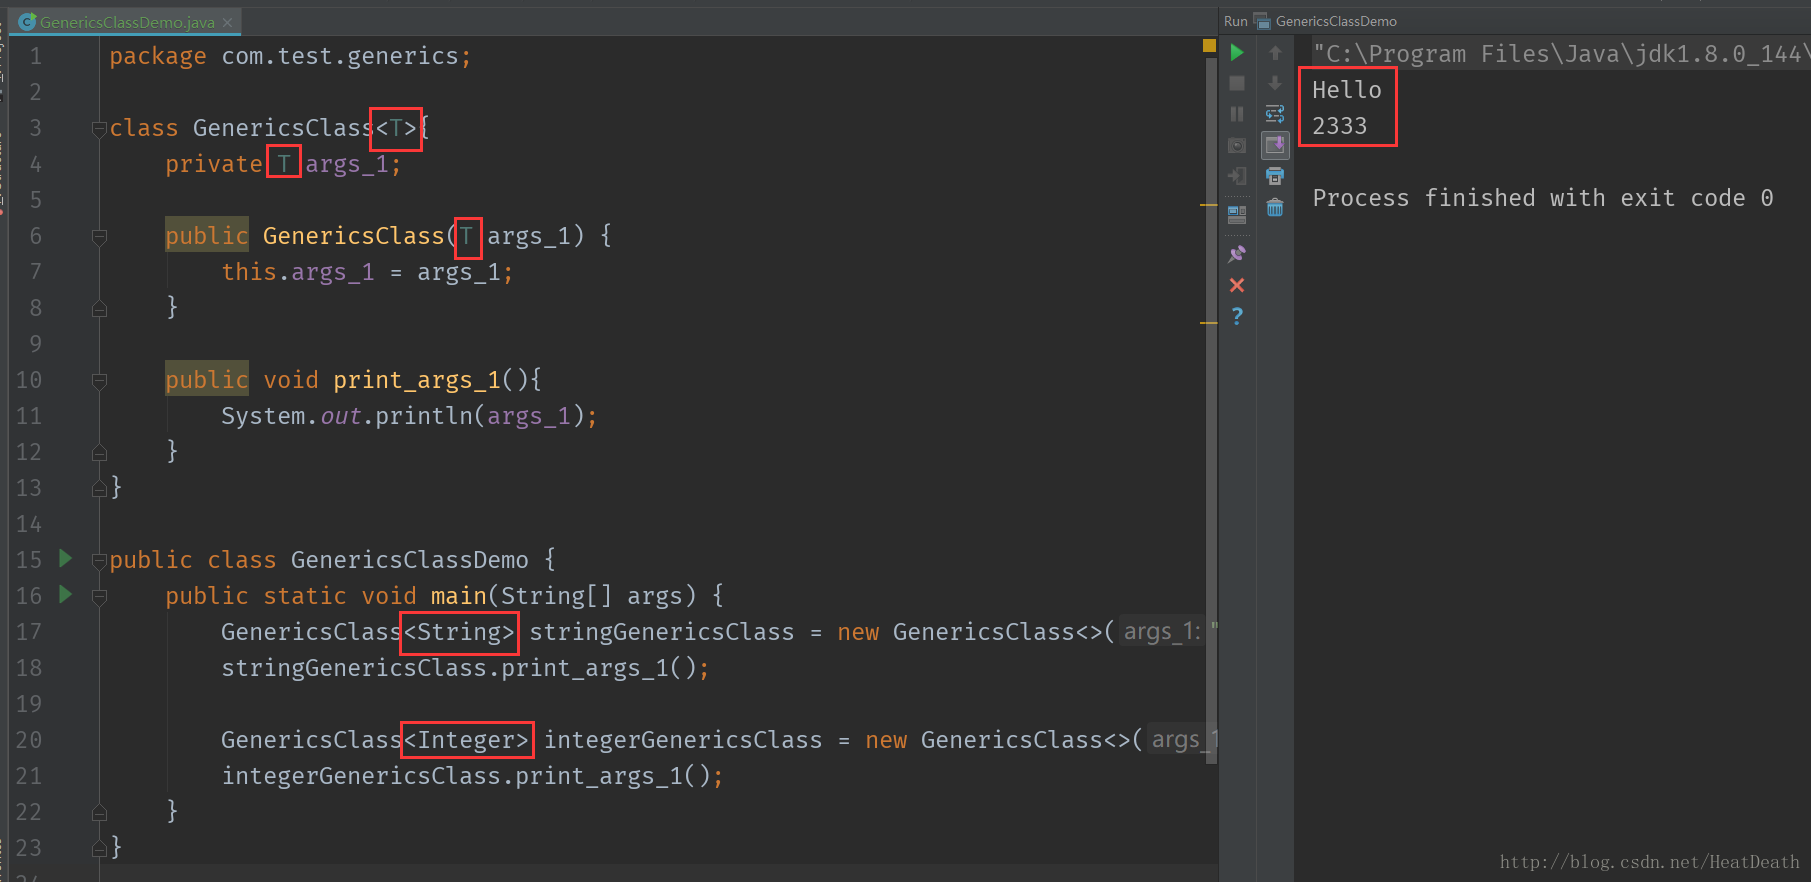
Task: Click the fold end marker at line 23
Action: 99,848
